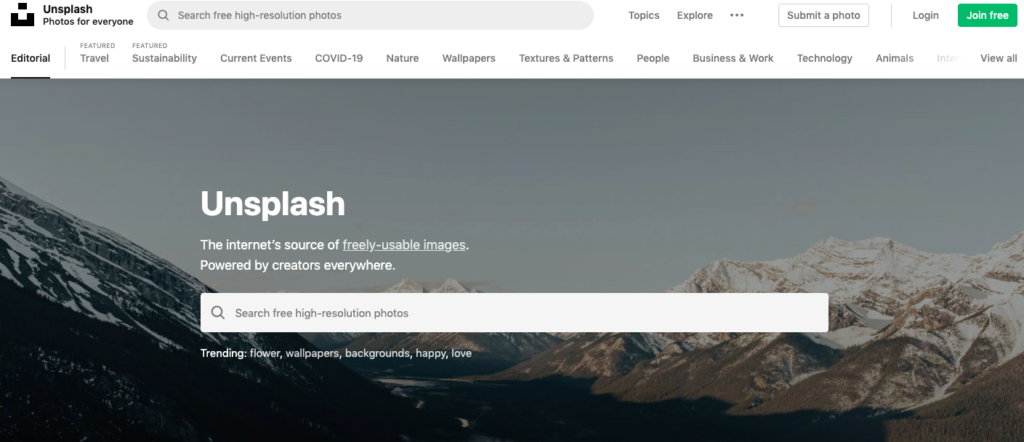This screenshot has height=442, width=1024.
Task: Click the Login link
Action: coord(925,15)
